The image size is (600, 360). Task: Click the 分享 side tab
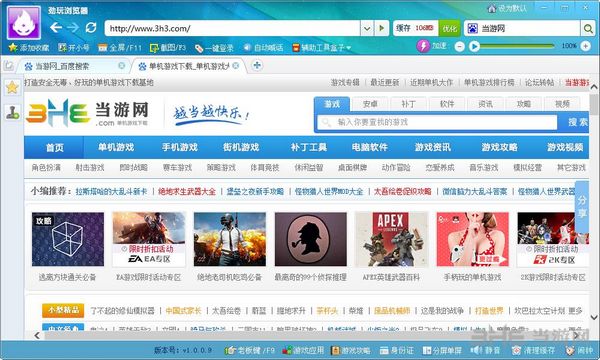coord(582,207)
